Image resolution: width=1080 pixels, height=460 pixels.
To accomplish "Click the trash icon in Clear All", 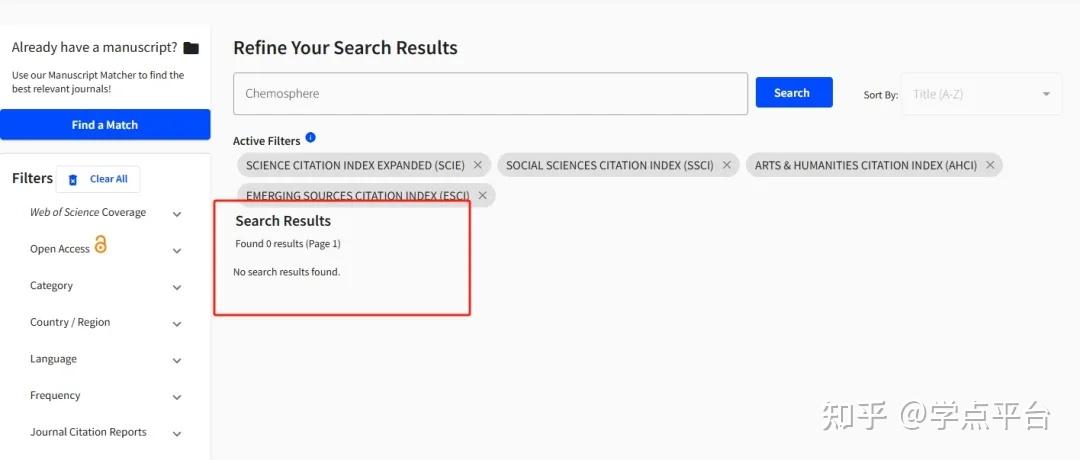I will 73,180.
